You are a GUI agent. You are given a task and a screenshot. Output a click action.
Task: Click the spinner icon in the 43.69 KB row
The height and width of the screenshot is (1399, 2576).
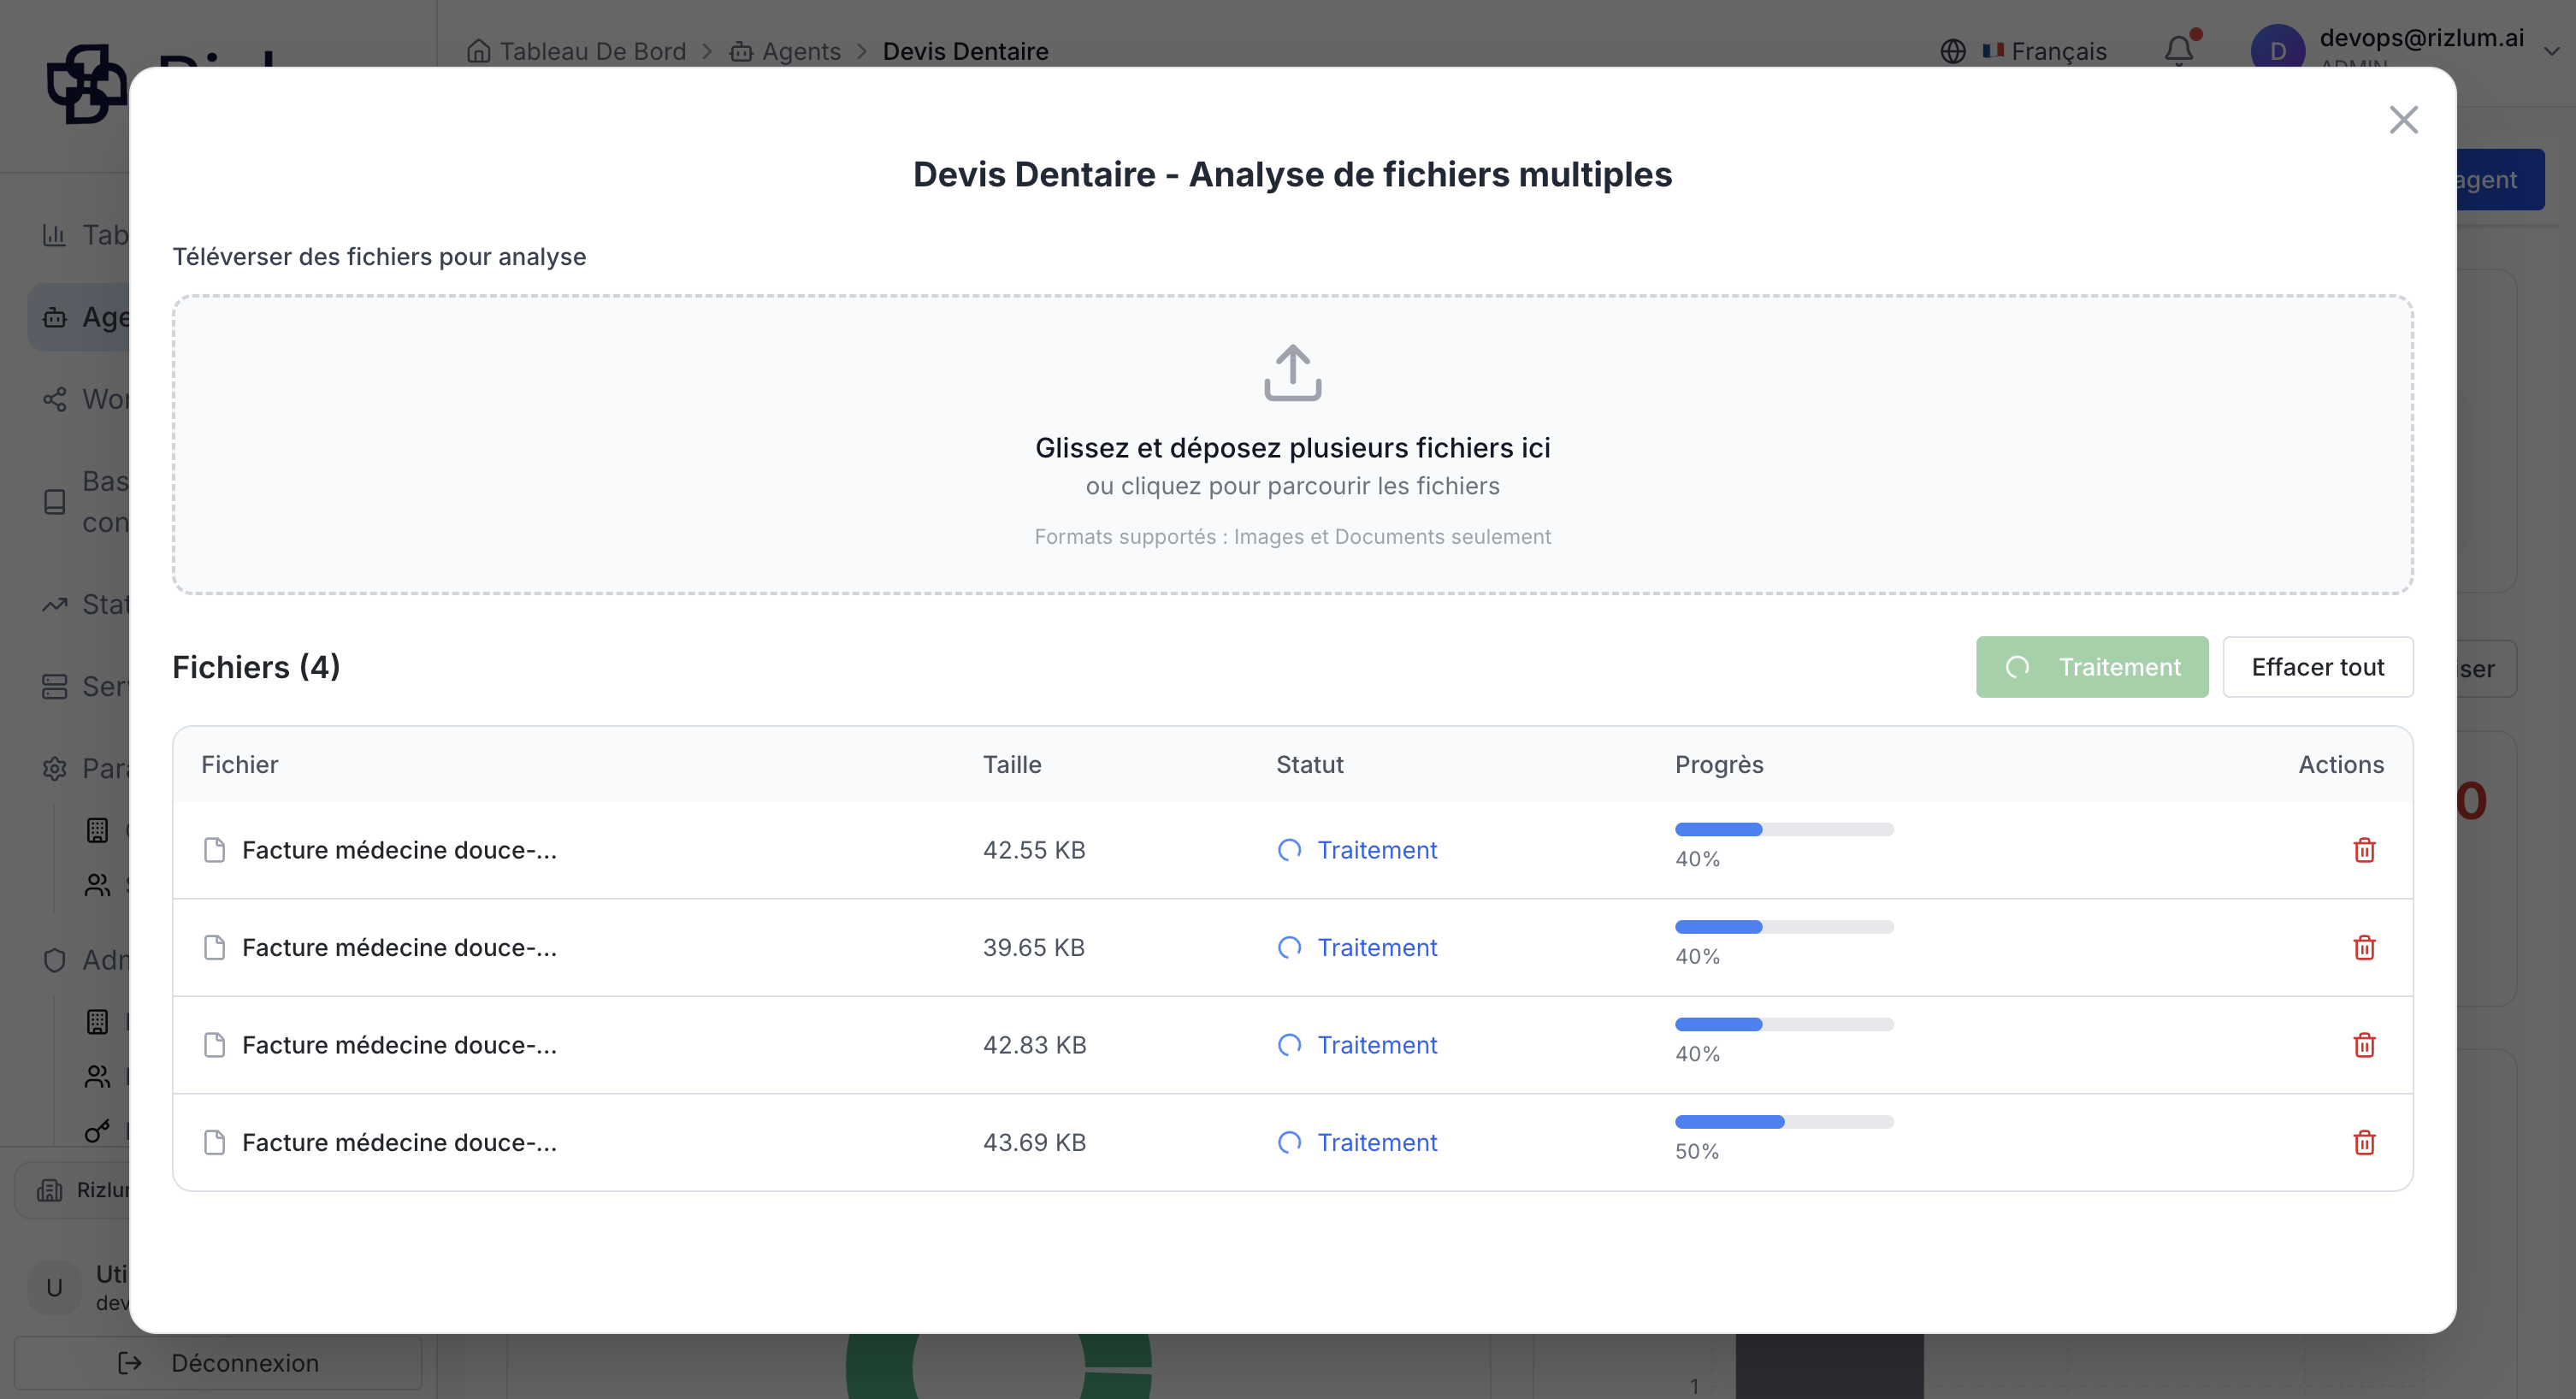[x=1289, y=1142]
